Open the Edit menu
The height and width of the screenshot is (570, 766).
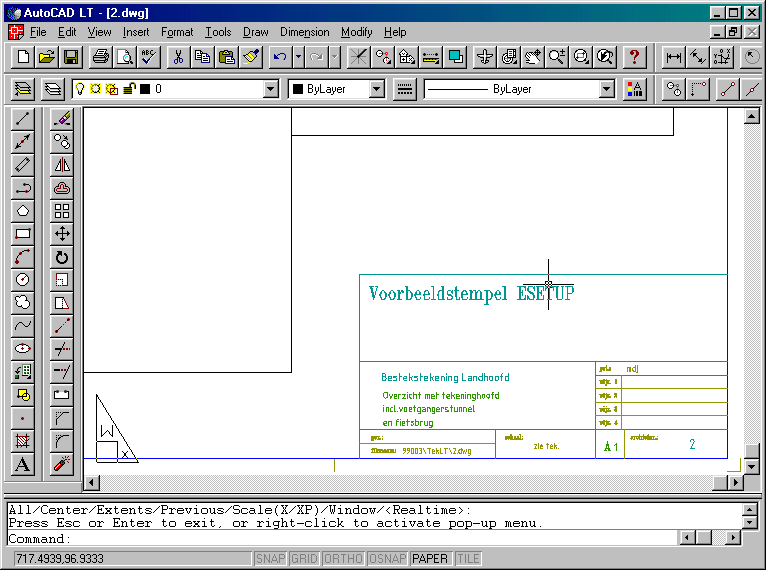click(x=67, y=32)
